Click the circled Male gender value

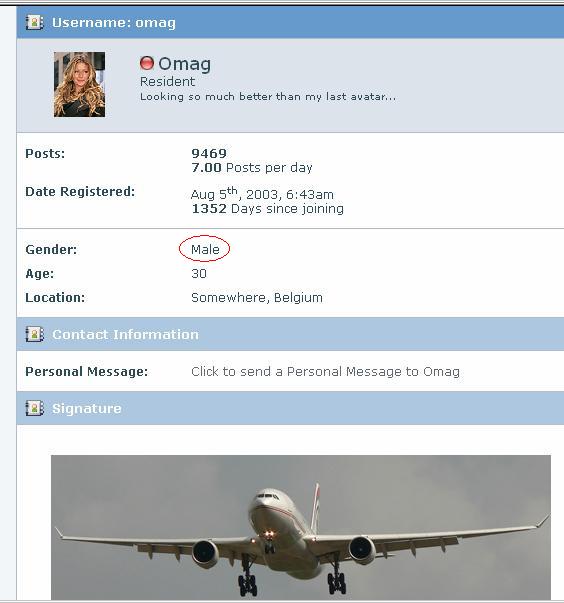[x=205, y=249]
